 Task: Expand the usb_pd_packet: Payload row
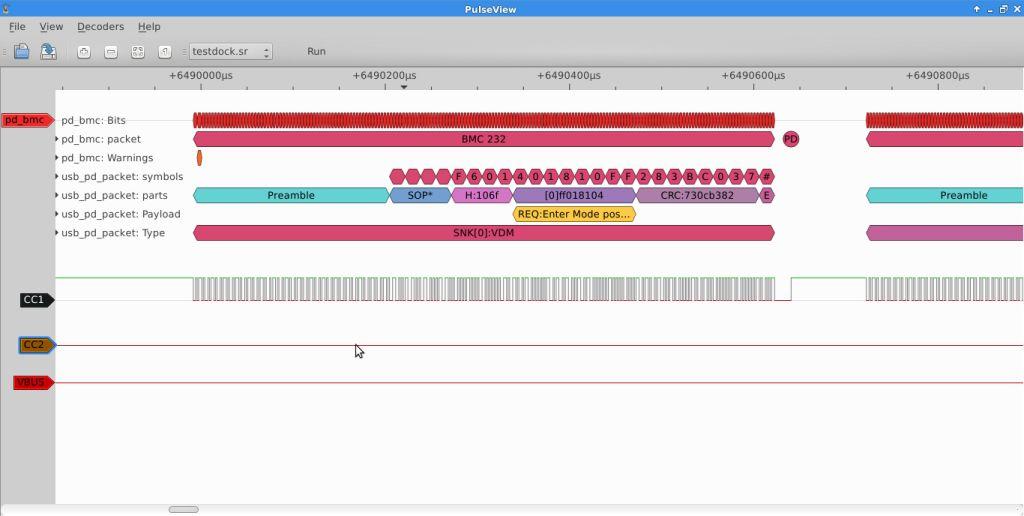57,214
